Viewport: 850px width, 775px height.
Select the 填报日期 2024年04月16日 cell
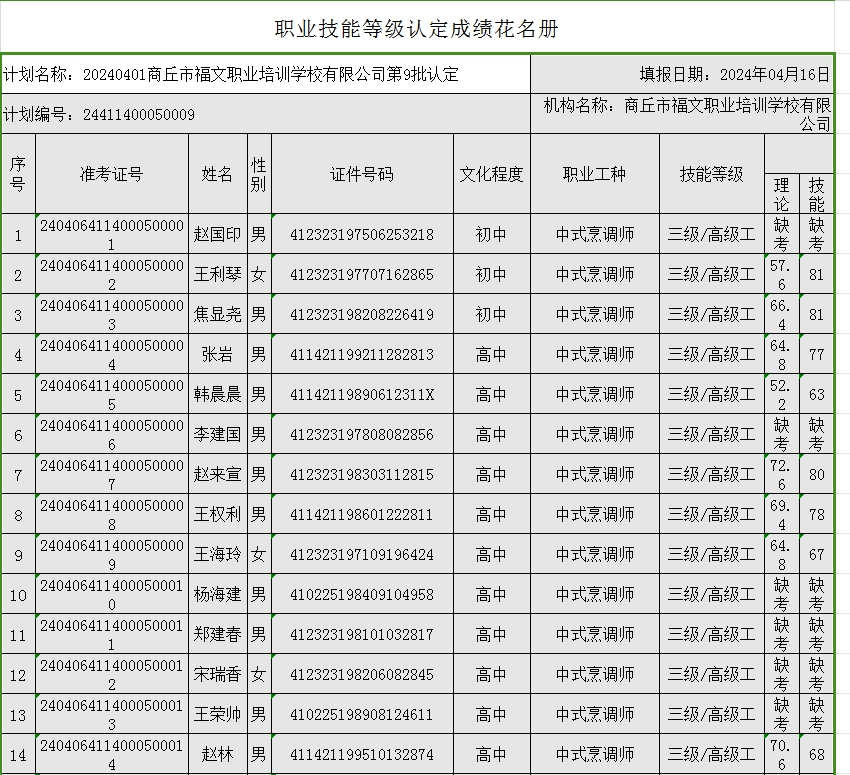point(682,74)
